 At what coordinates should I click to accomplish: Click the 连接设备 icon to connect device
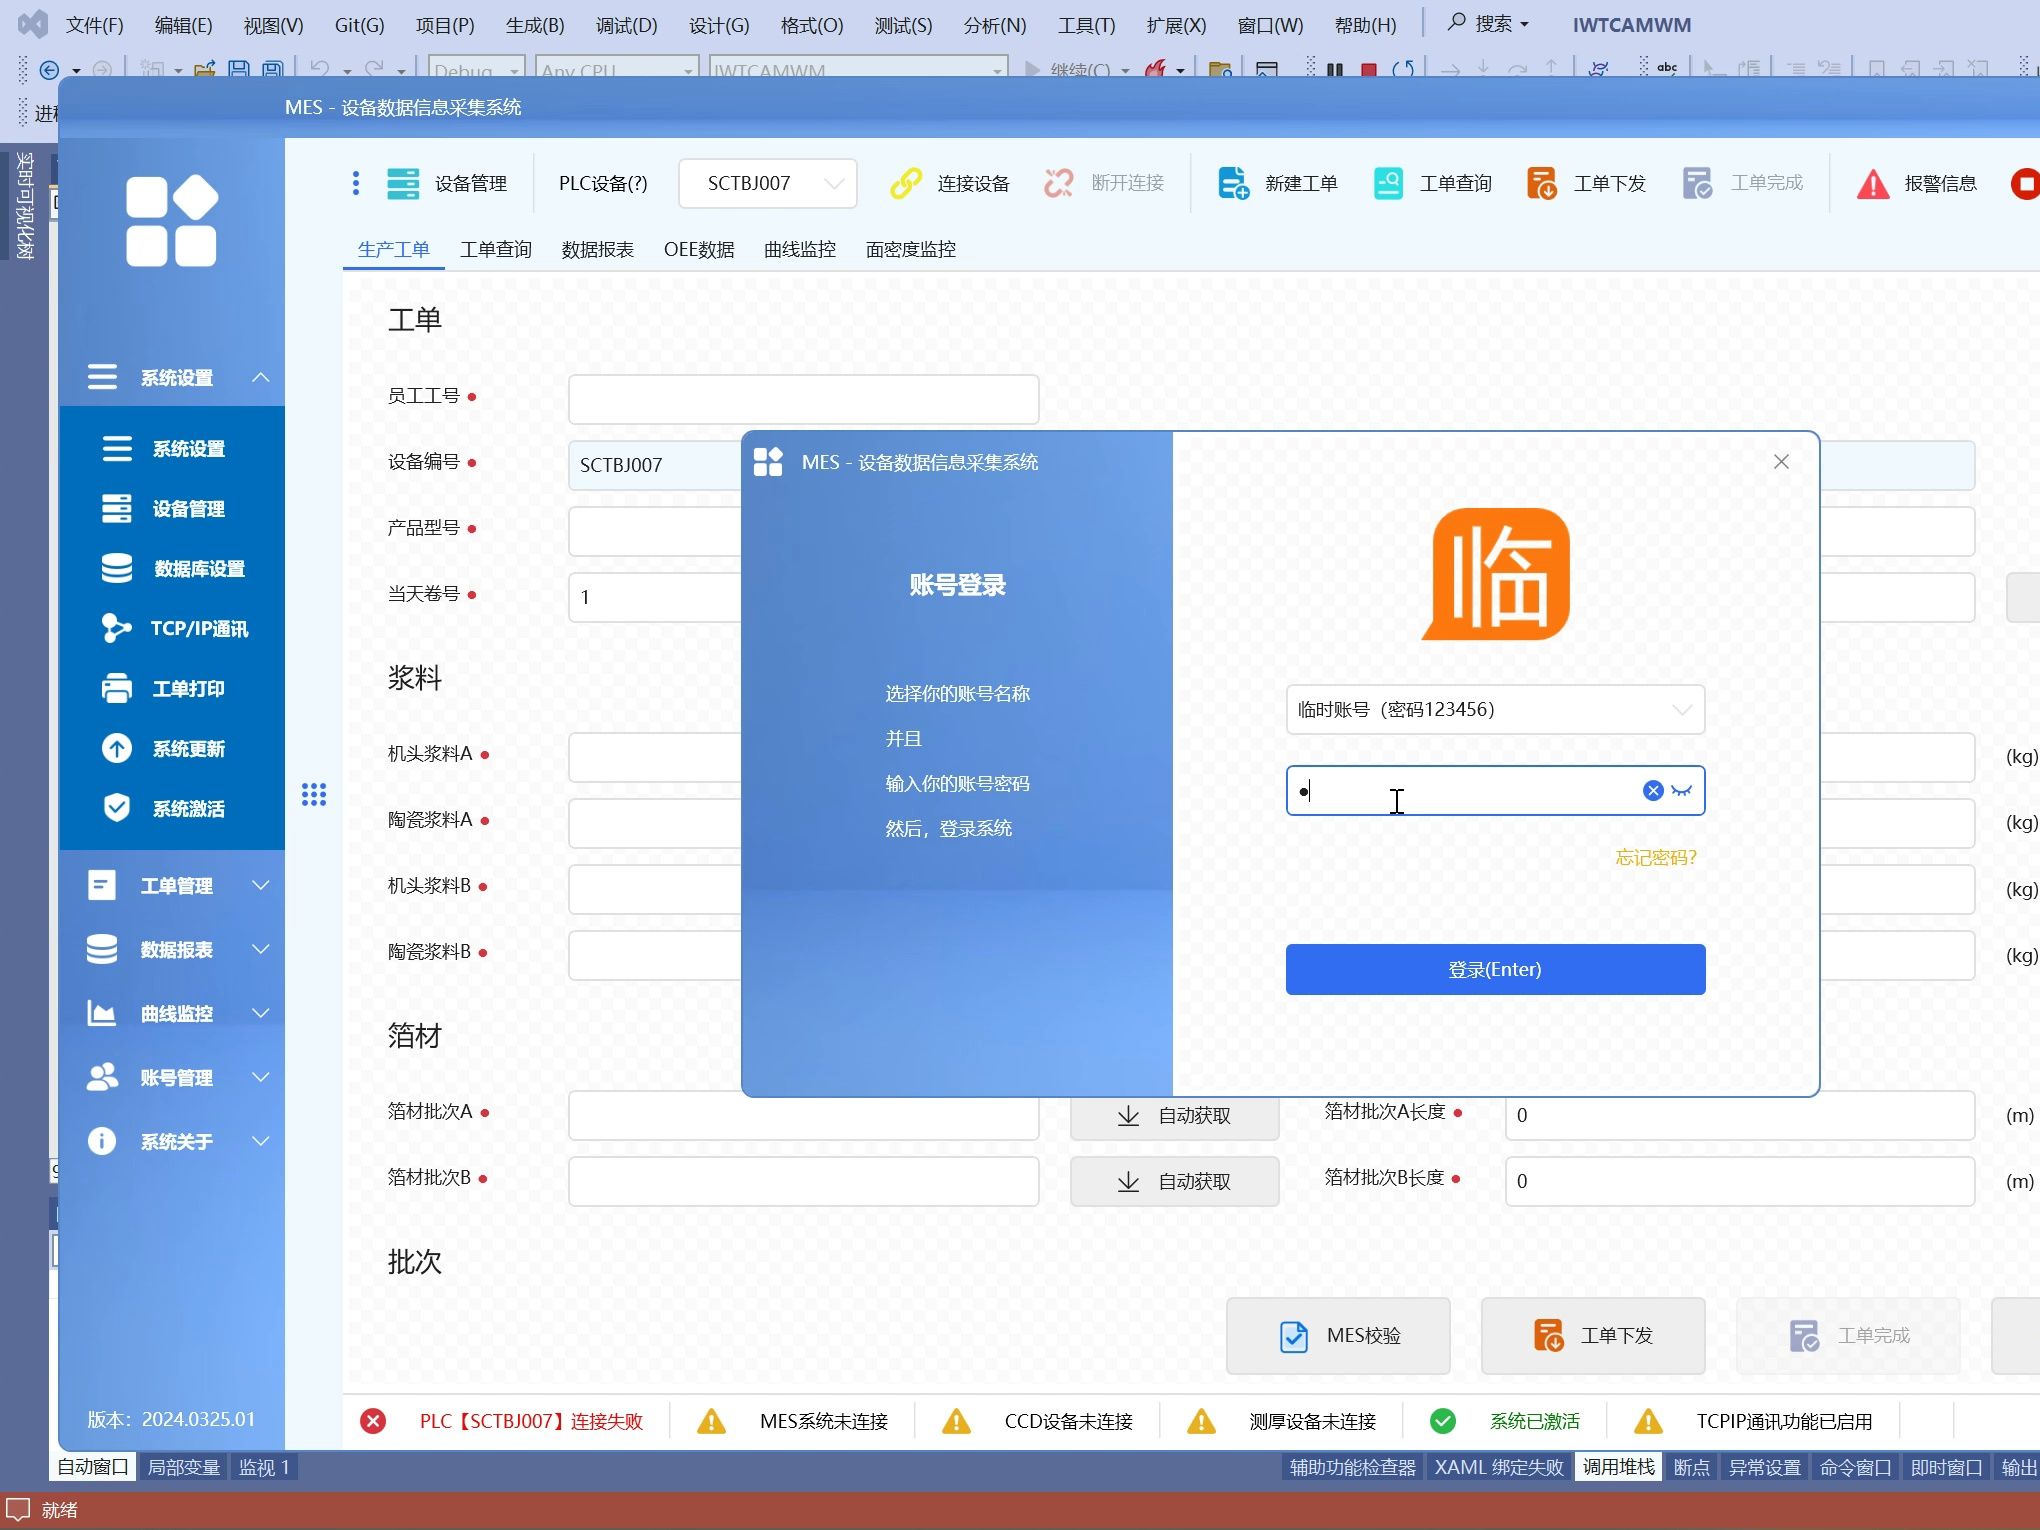click(946, 183)
